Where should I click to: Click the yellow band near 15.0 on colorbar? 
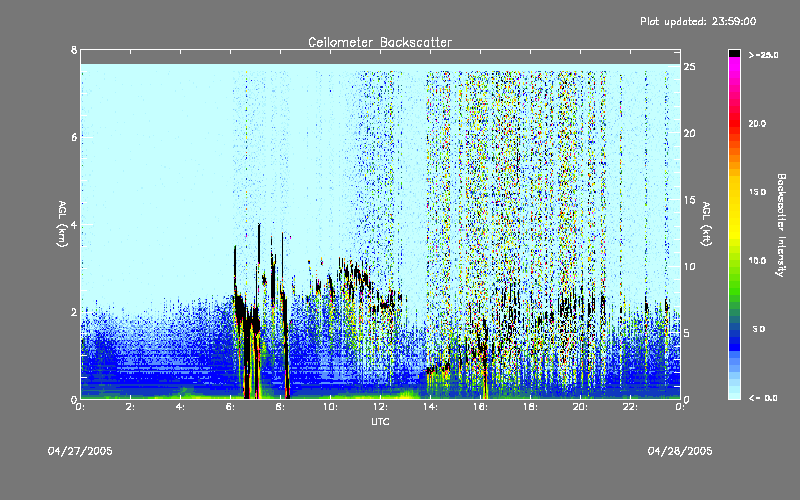click(x=734, y=193)
